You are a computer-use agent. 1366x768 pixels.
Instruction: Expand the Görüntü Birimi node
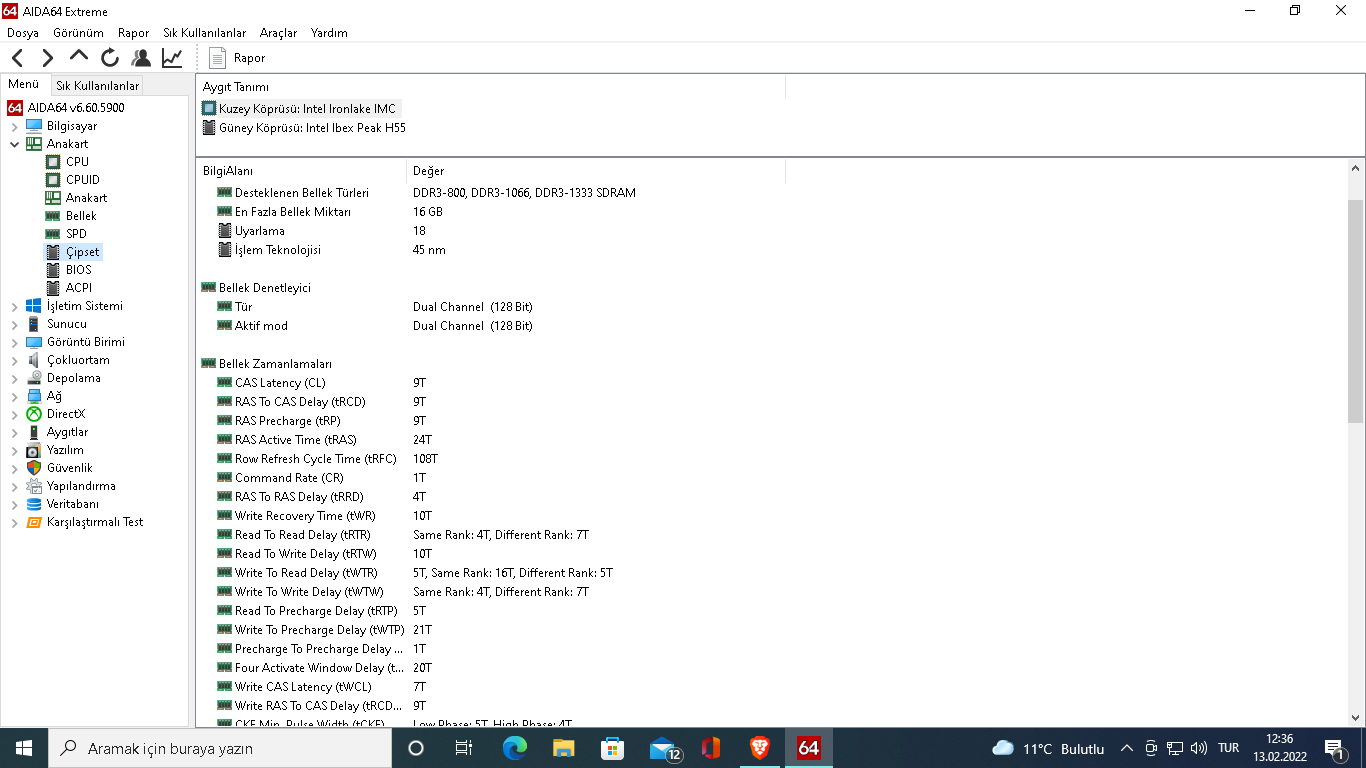pyautogui.click(x=14, y=342)
